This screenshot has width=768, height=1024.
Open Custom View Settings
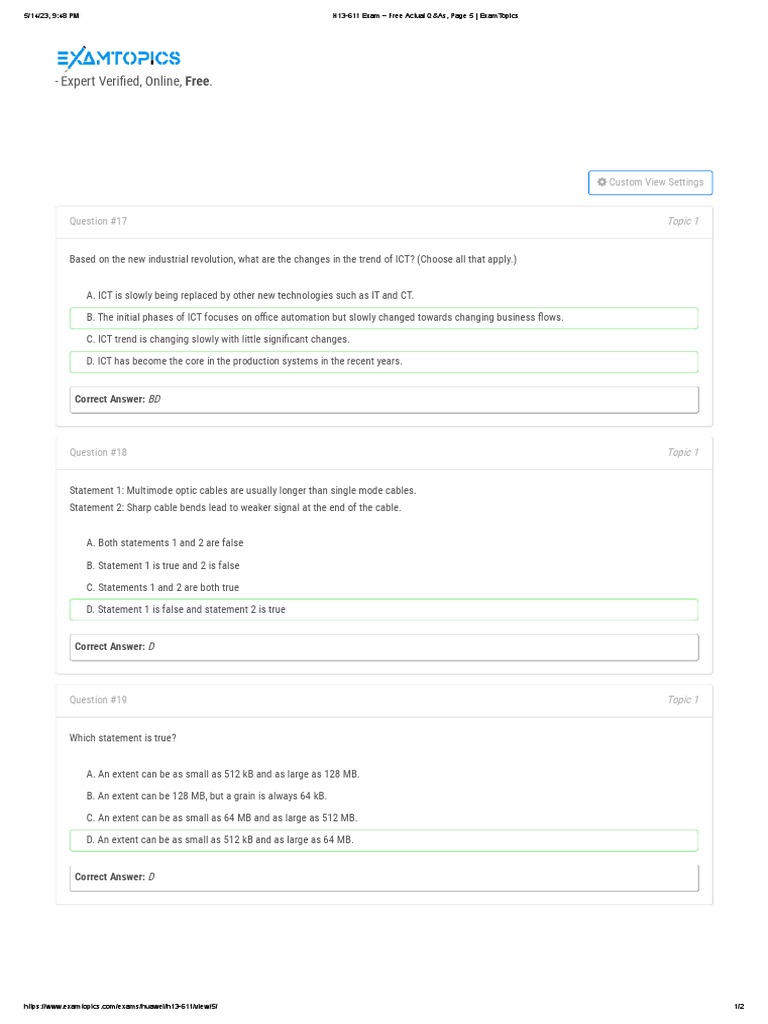(x=651, y=183)
